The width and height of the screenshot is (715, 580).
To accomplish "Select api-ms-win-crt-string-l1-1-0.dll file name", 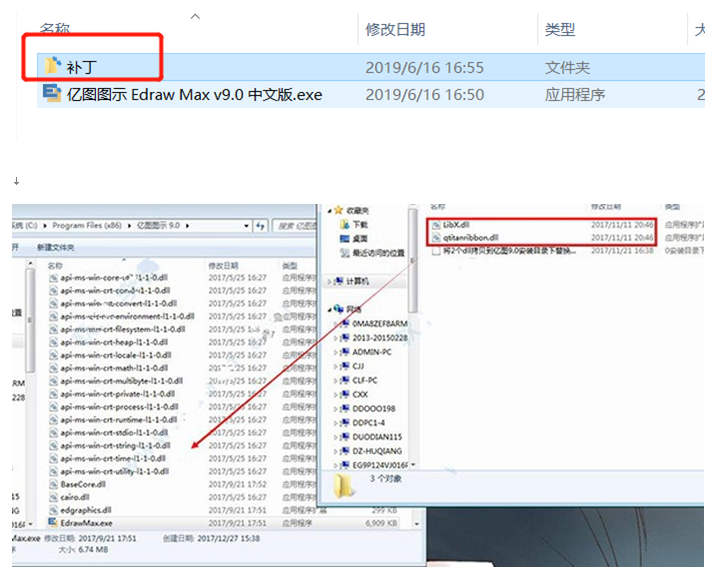I will (x=115, y=445).
